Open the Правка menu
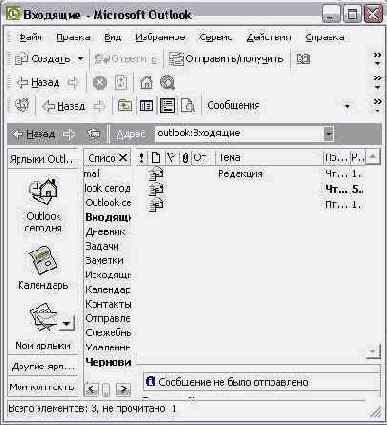The height and width of the screenshot is (425, 387). coord(73,37)
